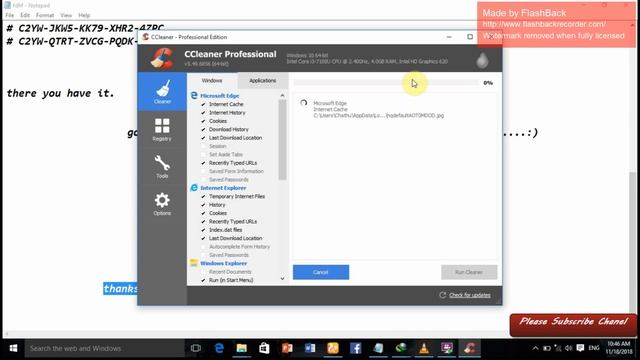The height and width of the screenshot is (360, 640).
Task: Cancel the running cleaning operation
Action: pyautogui.click(x=321, y=272)
